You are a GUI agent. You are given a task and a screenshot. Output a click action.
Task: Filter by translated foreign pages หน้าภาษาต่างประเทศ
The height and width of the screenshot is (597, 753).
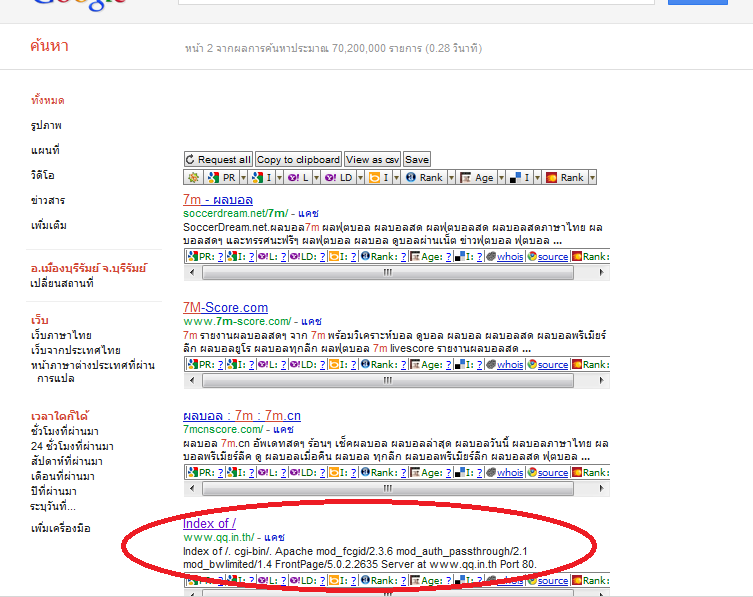[x=93, y=372]
